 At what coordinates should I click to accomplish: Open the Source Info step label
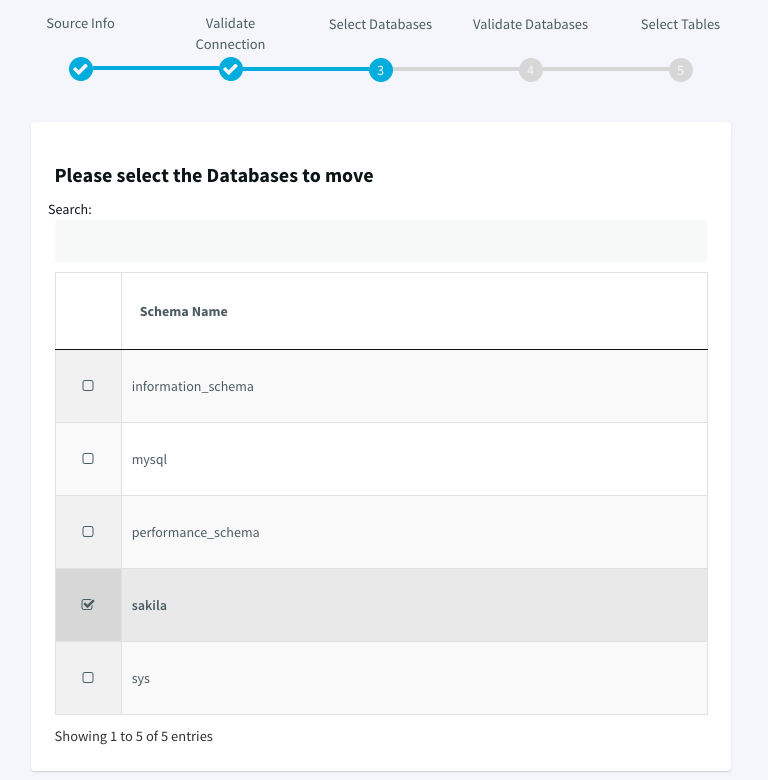coord(81,23)
